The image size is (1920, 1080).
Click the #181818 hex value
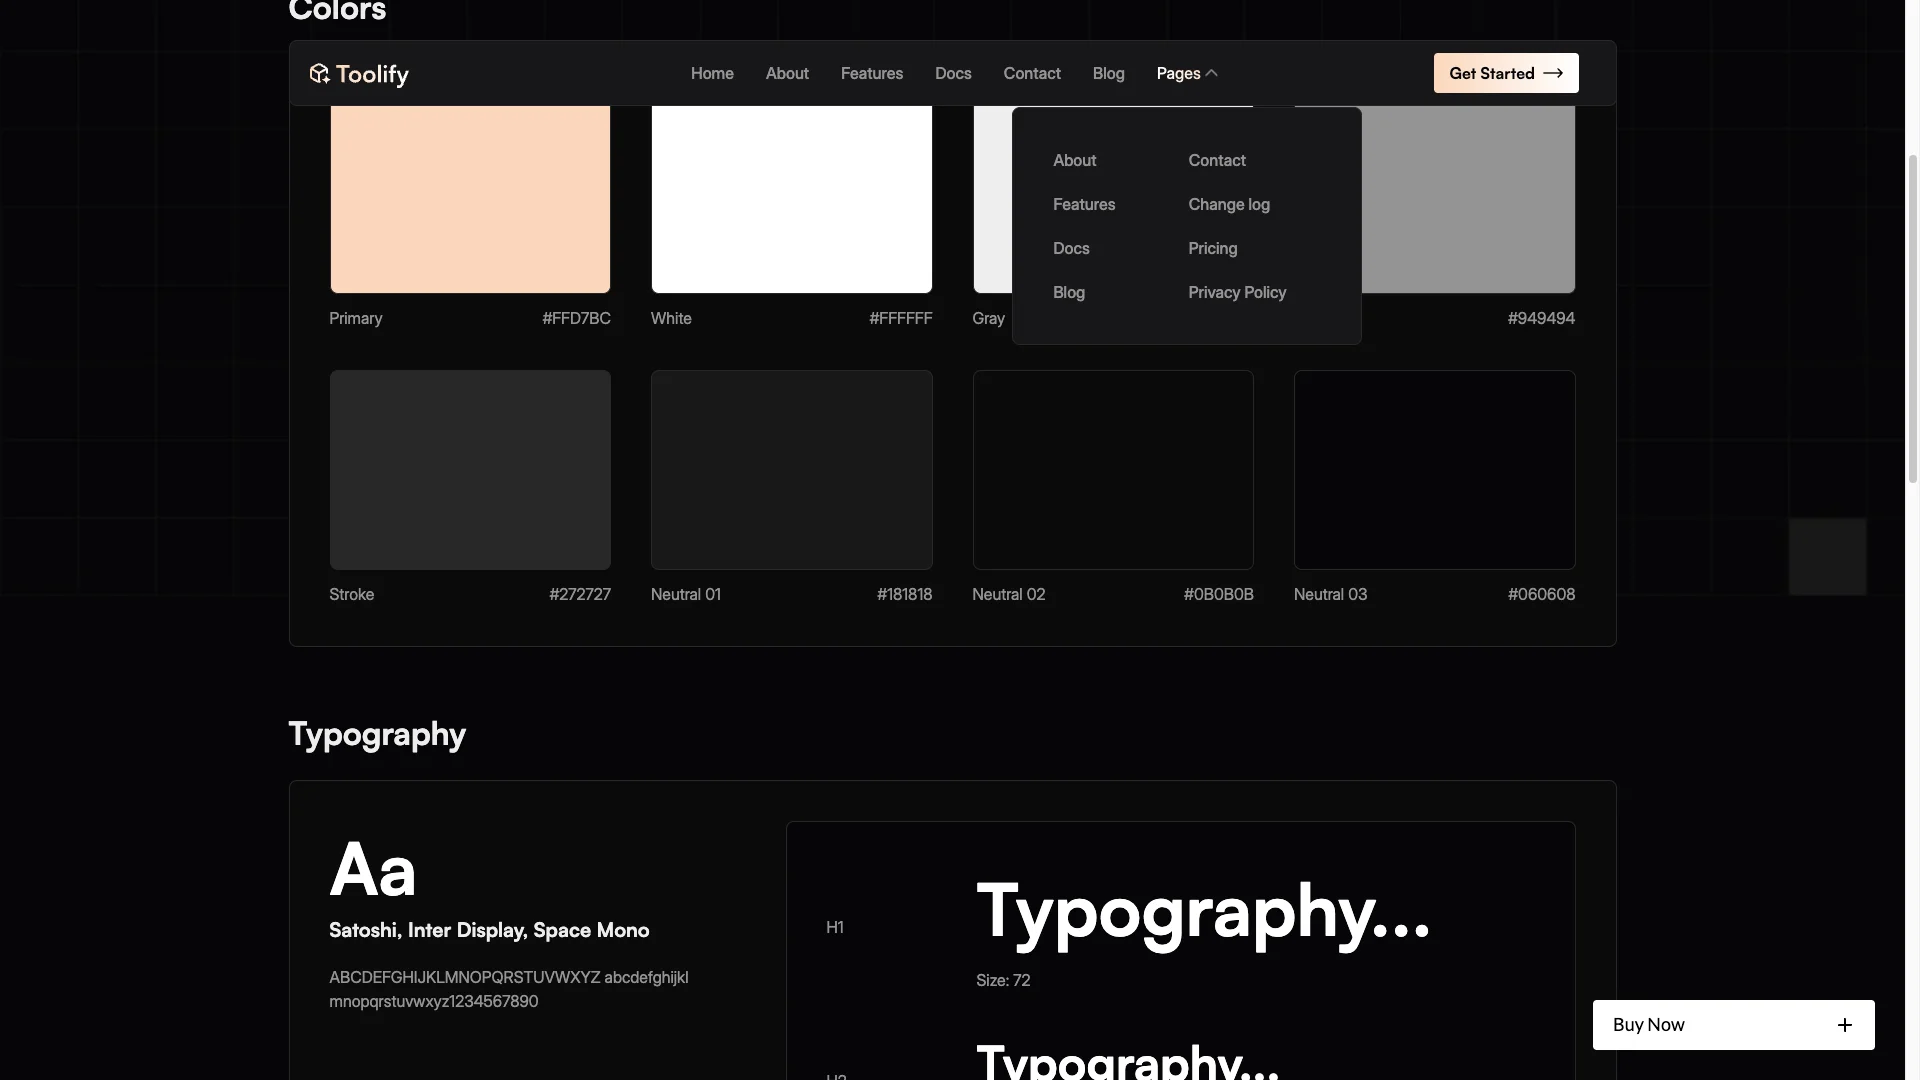tap(904, 594)
